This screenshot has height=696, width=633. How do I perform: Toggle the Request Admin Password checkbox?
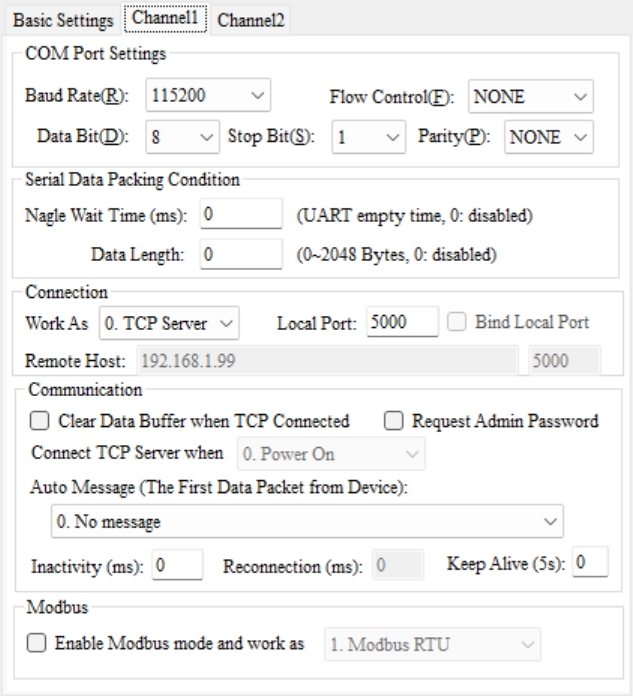pos(394,421)
